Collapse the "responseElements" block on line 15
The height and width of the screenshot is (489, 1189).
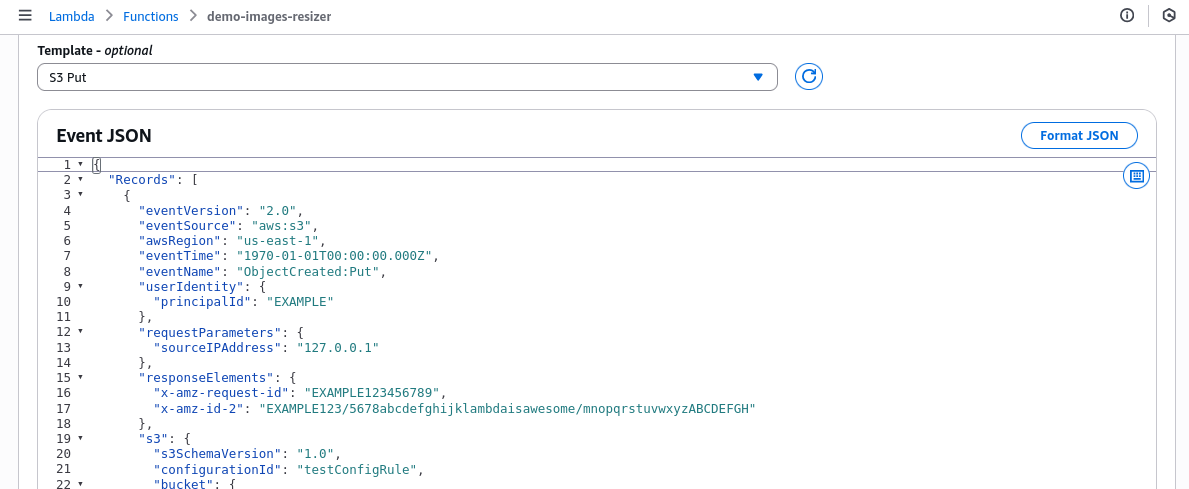click(x=80, y=377)
